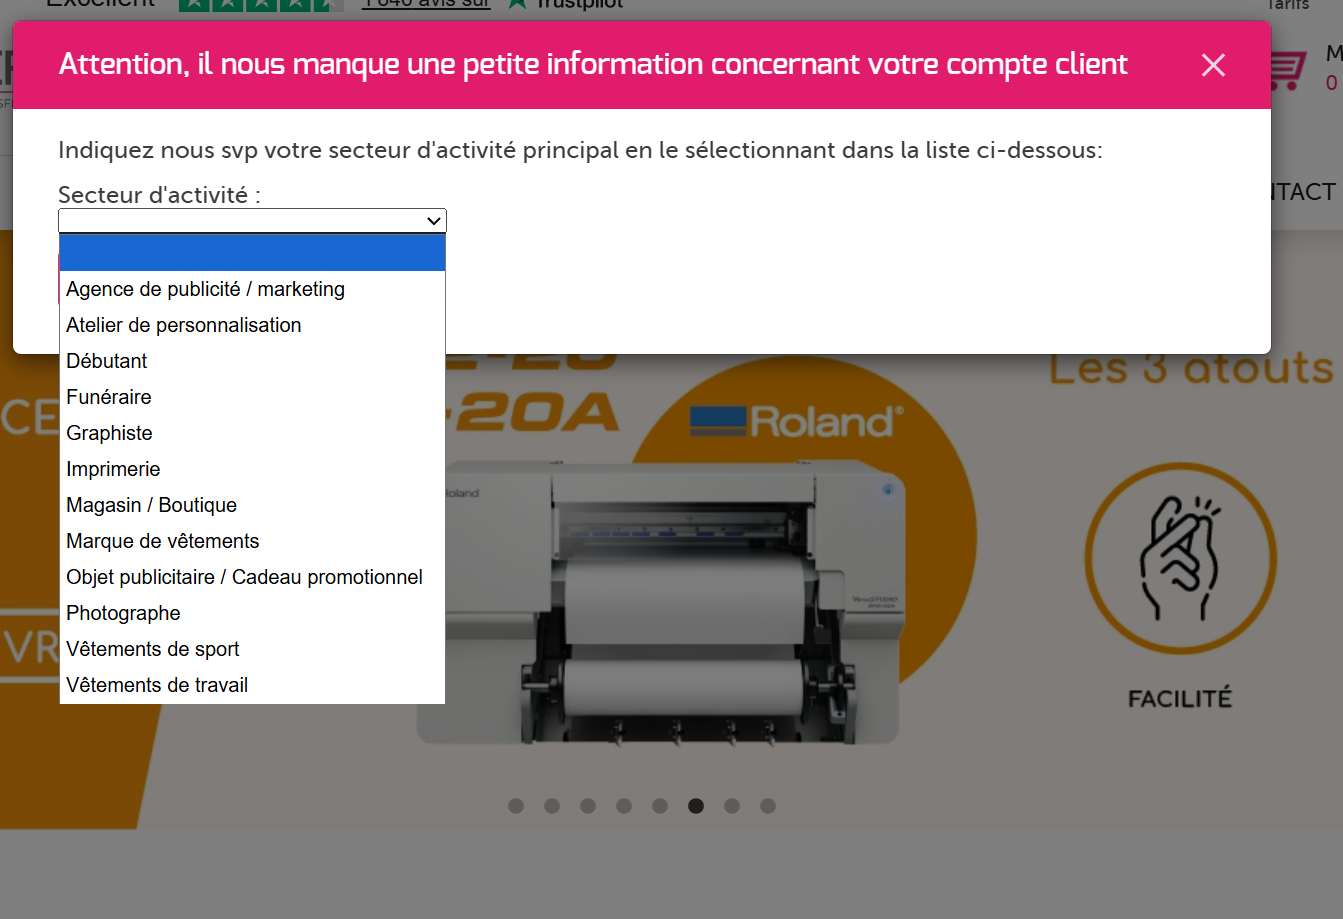Pick Débutant from the sector list
1343x919 pixels.
tap(107, 361)
